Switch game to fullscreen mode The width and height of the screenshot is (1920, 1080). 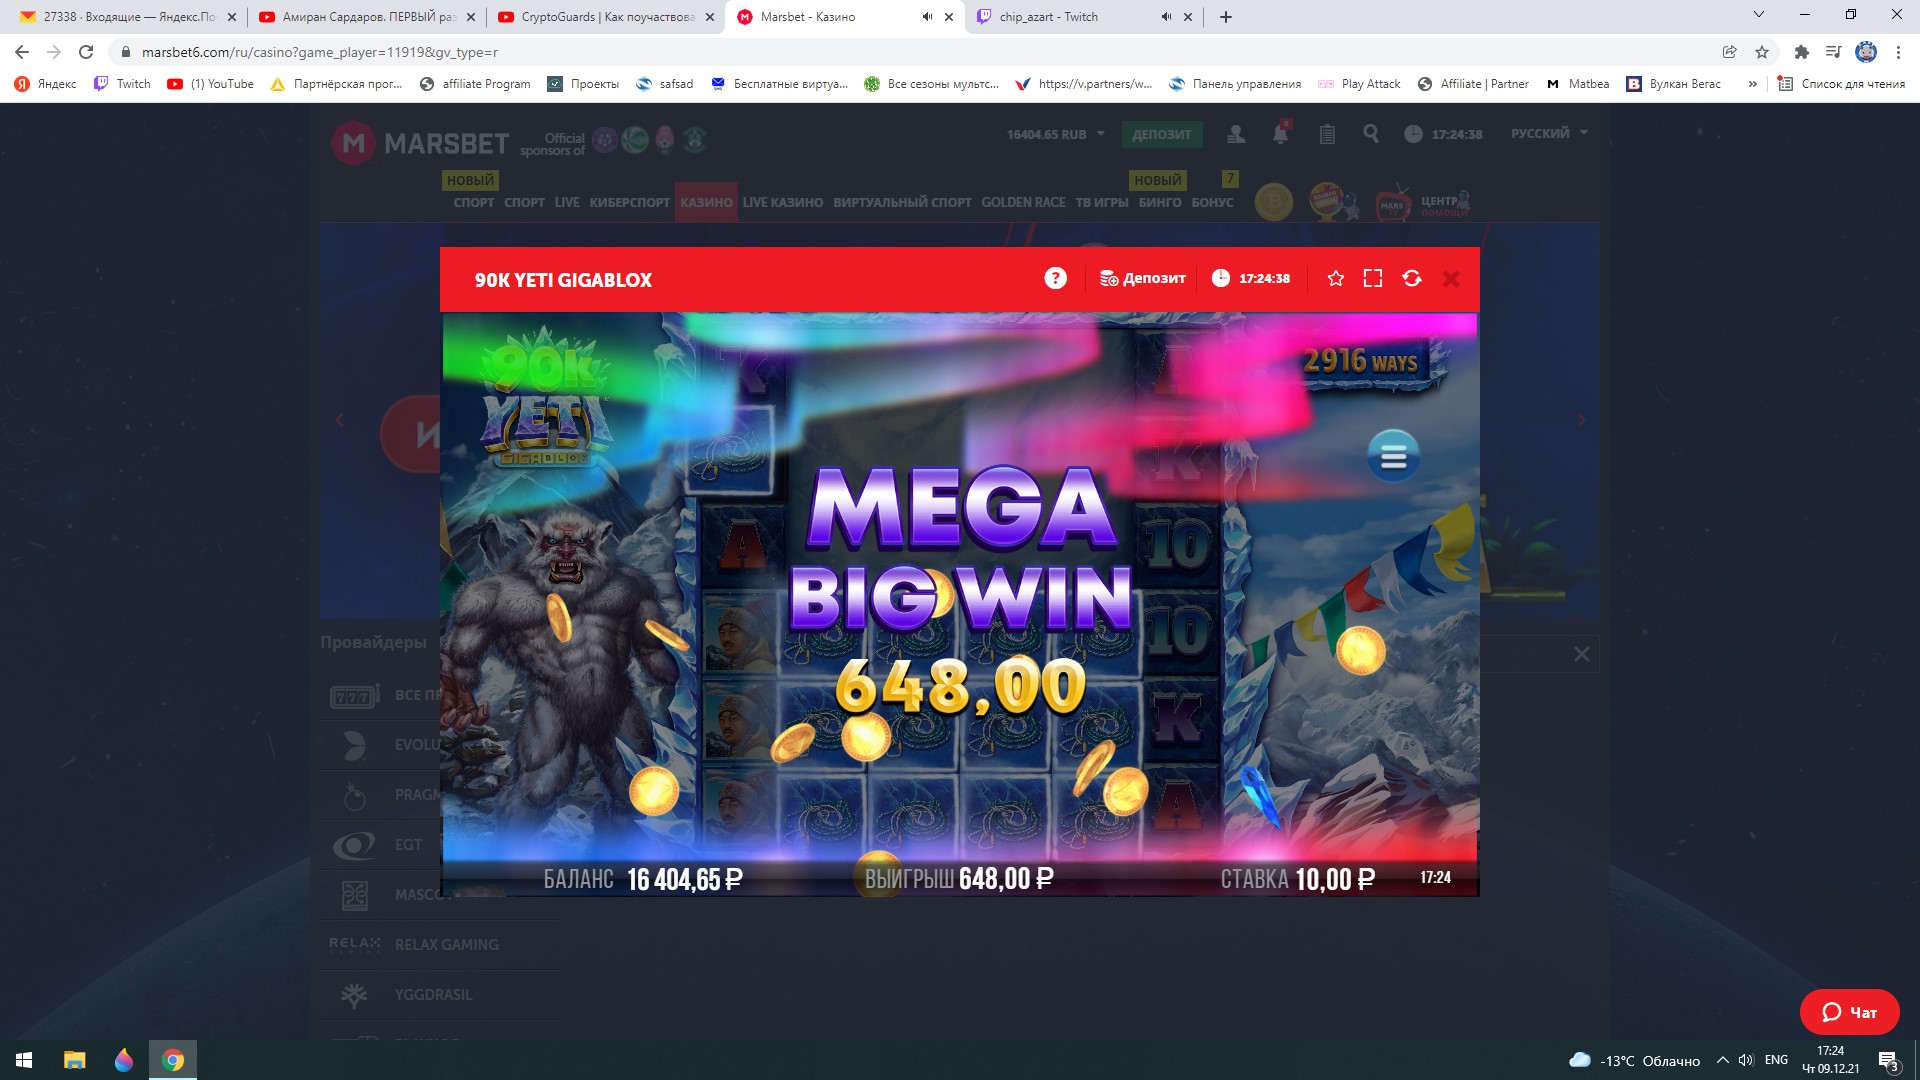click(x=1373, y=278)
